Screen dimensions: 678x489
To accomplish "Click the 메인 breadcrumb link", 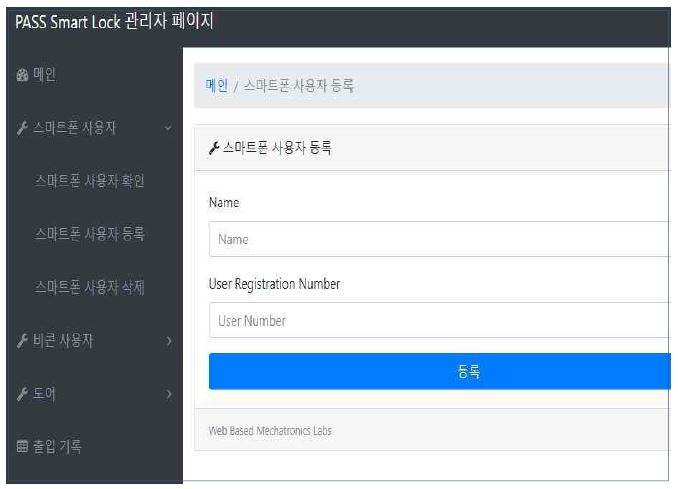I will pos(217,86).
